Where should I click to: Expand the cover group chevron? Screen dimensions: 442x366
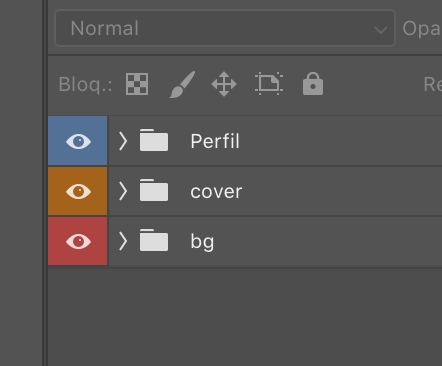click(123, 191)
